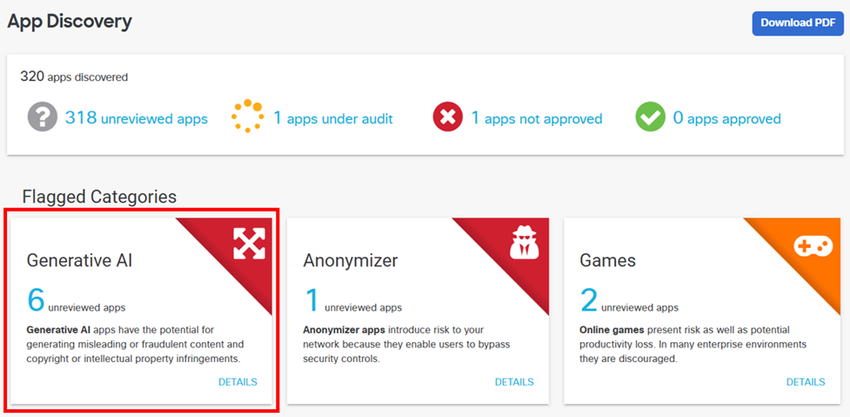Select the 2 unreviewed Games apps count
Viewport: 850px width, 417px height.
[589, 299]
